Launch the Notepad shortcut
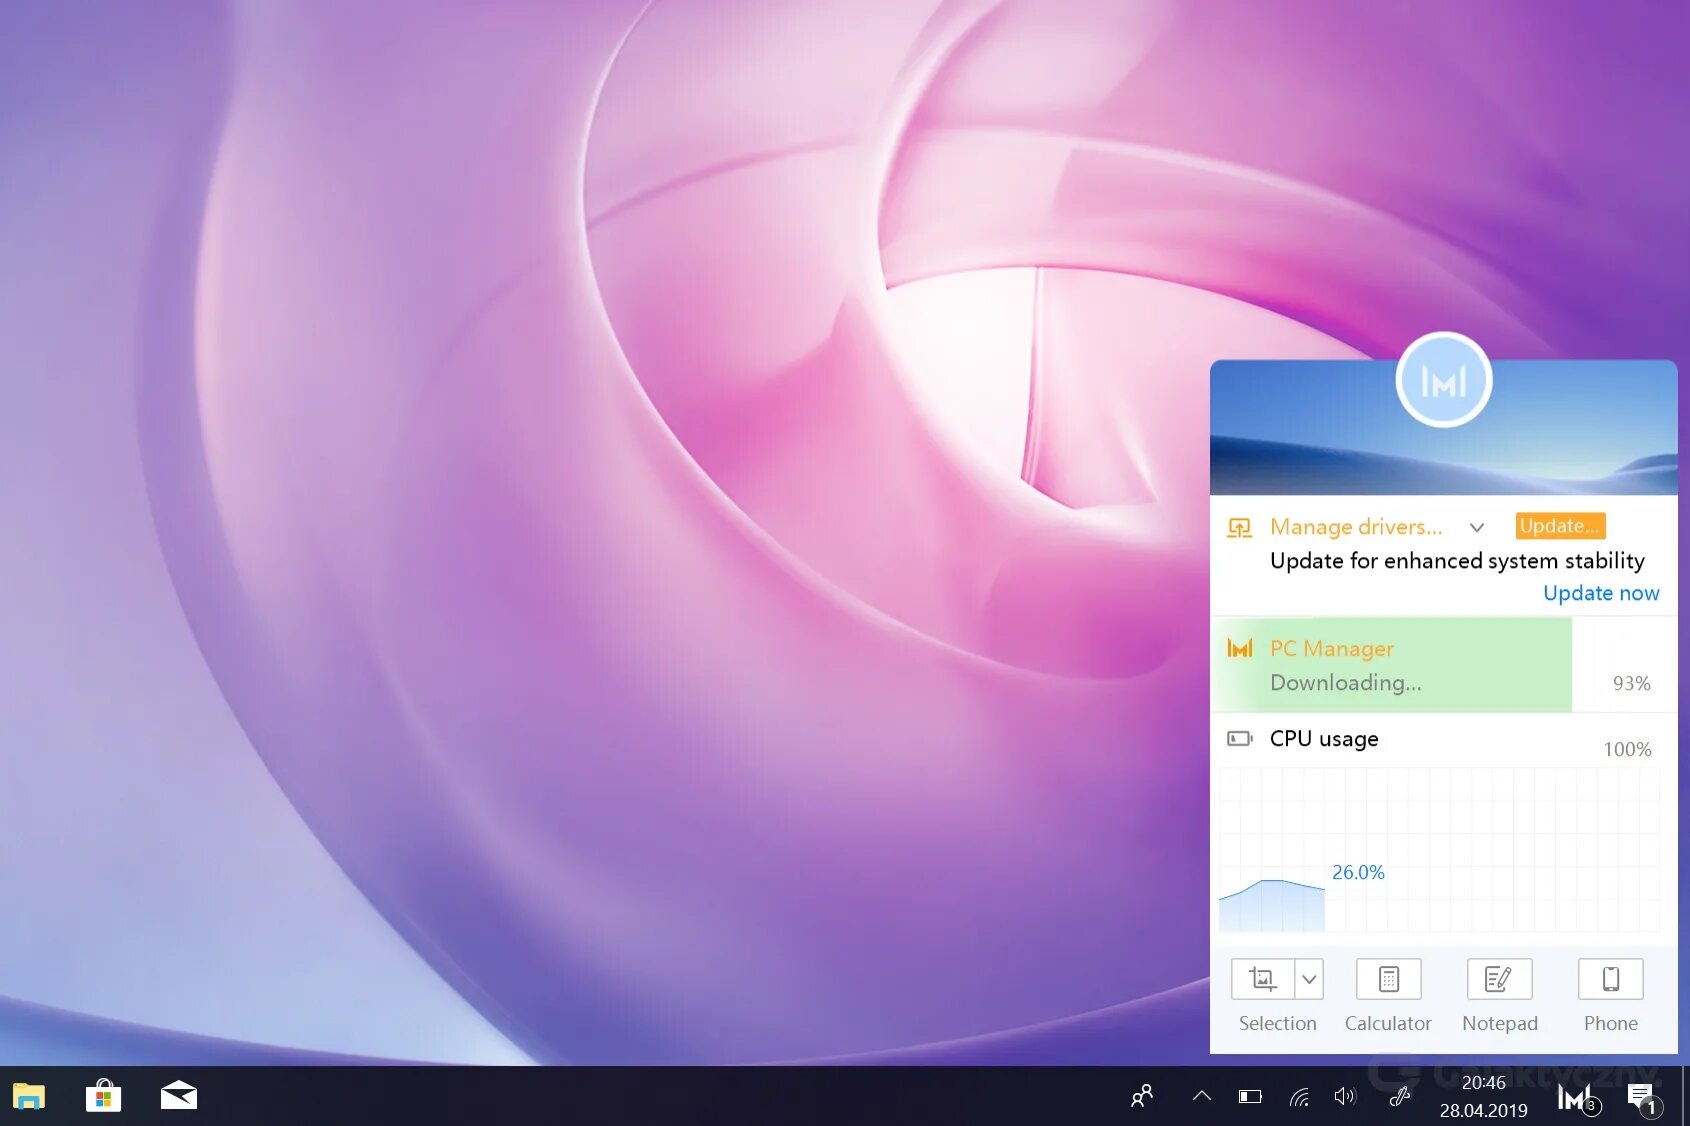 1499,979
